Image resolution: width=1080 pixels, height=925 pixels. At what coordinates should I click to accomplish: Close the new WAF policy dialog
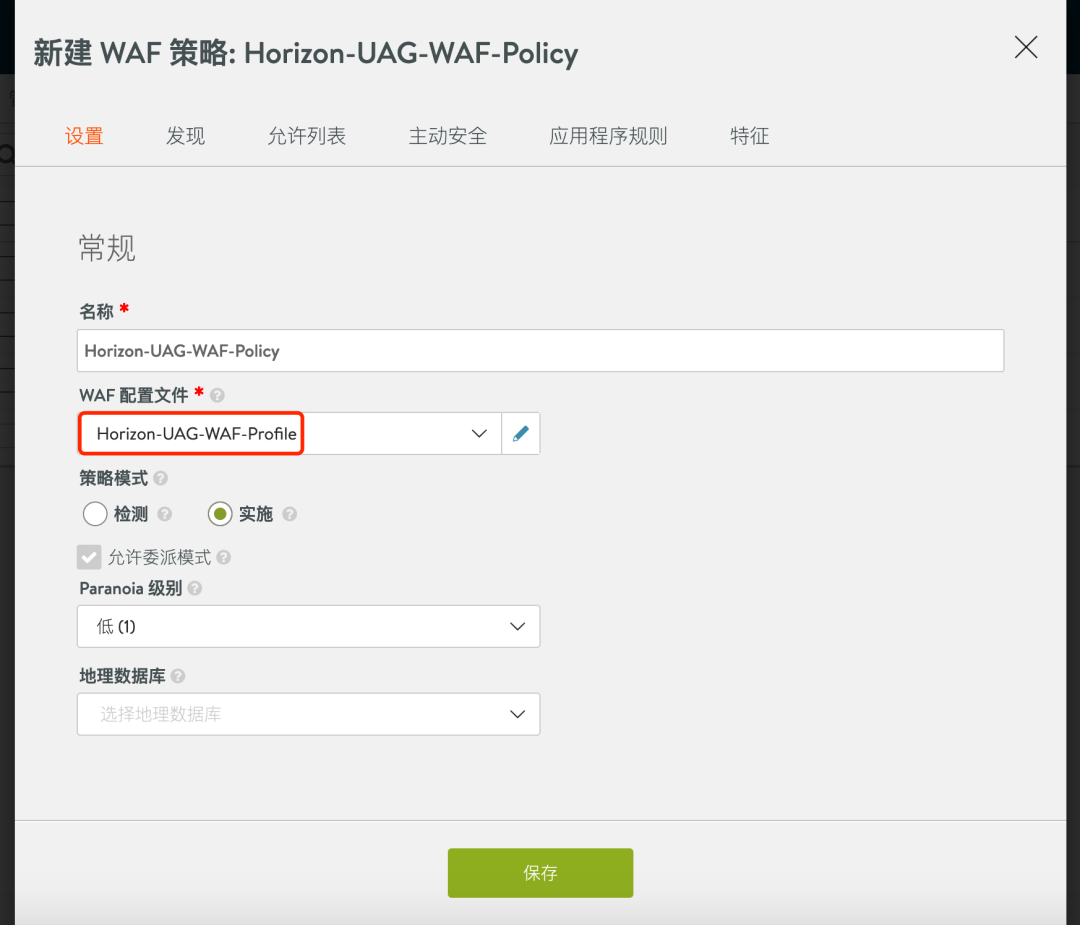[x=1026, y=48]
